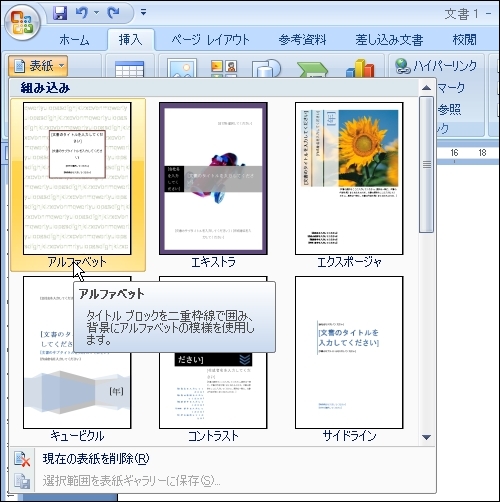Open the ページ レイアウト tab
500x502 pixels.
[210, 40]
